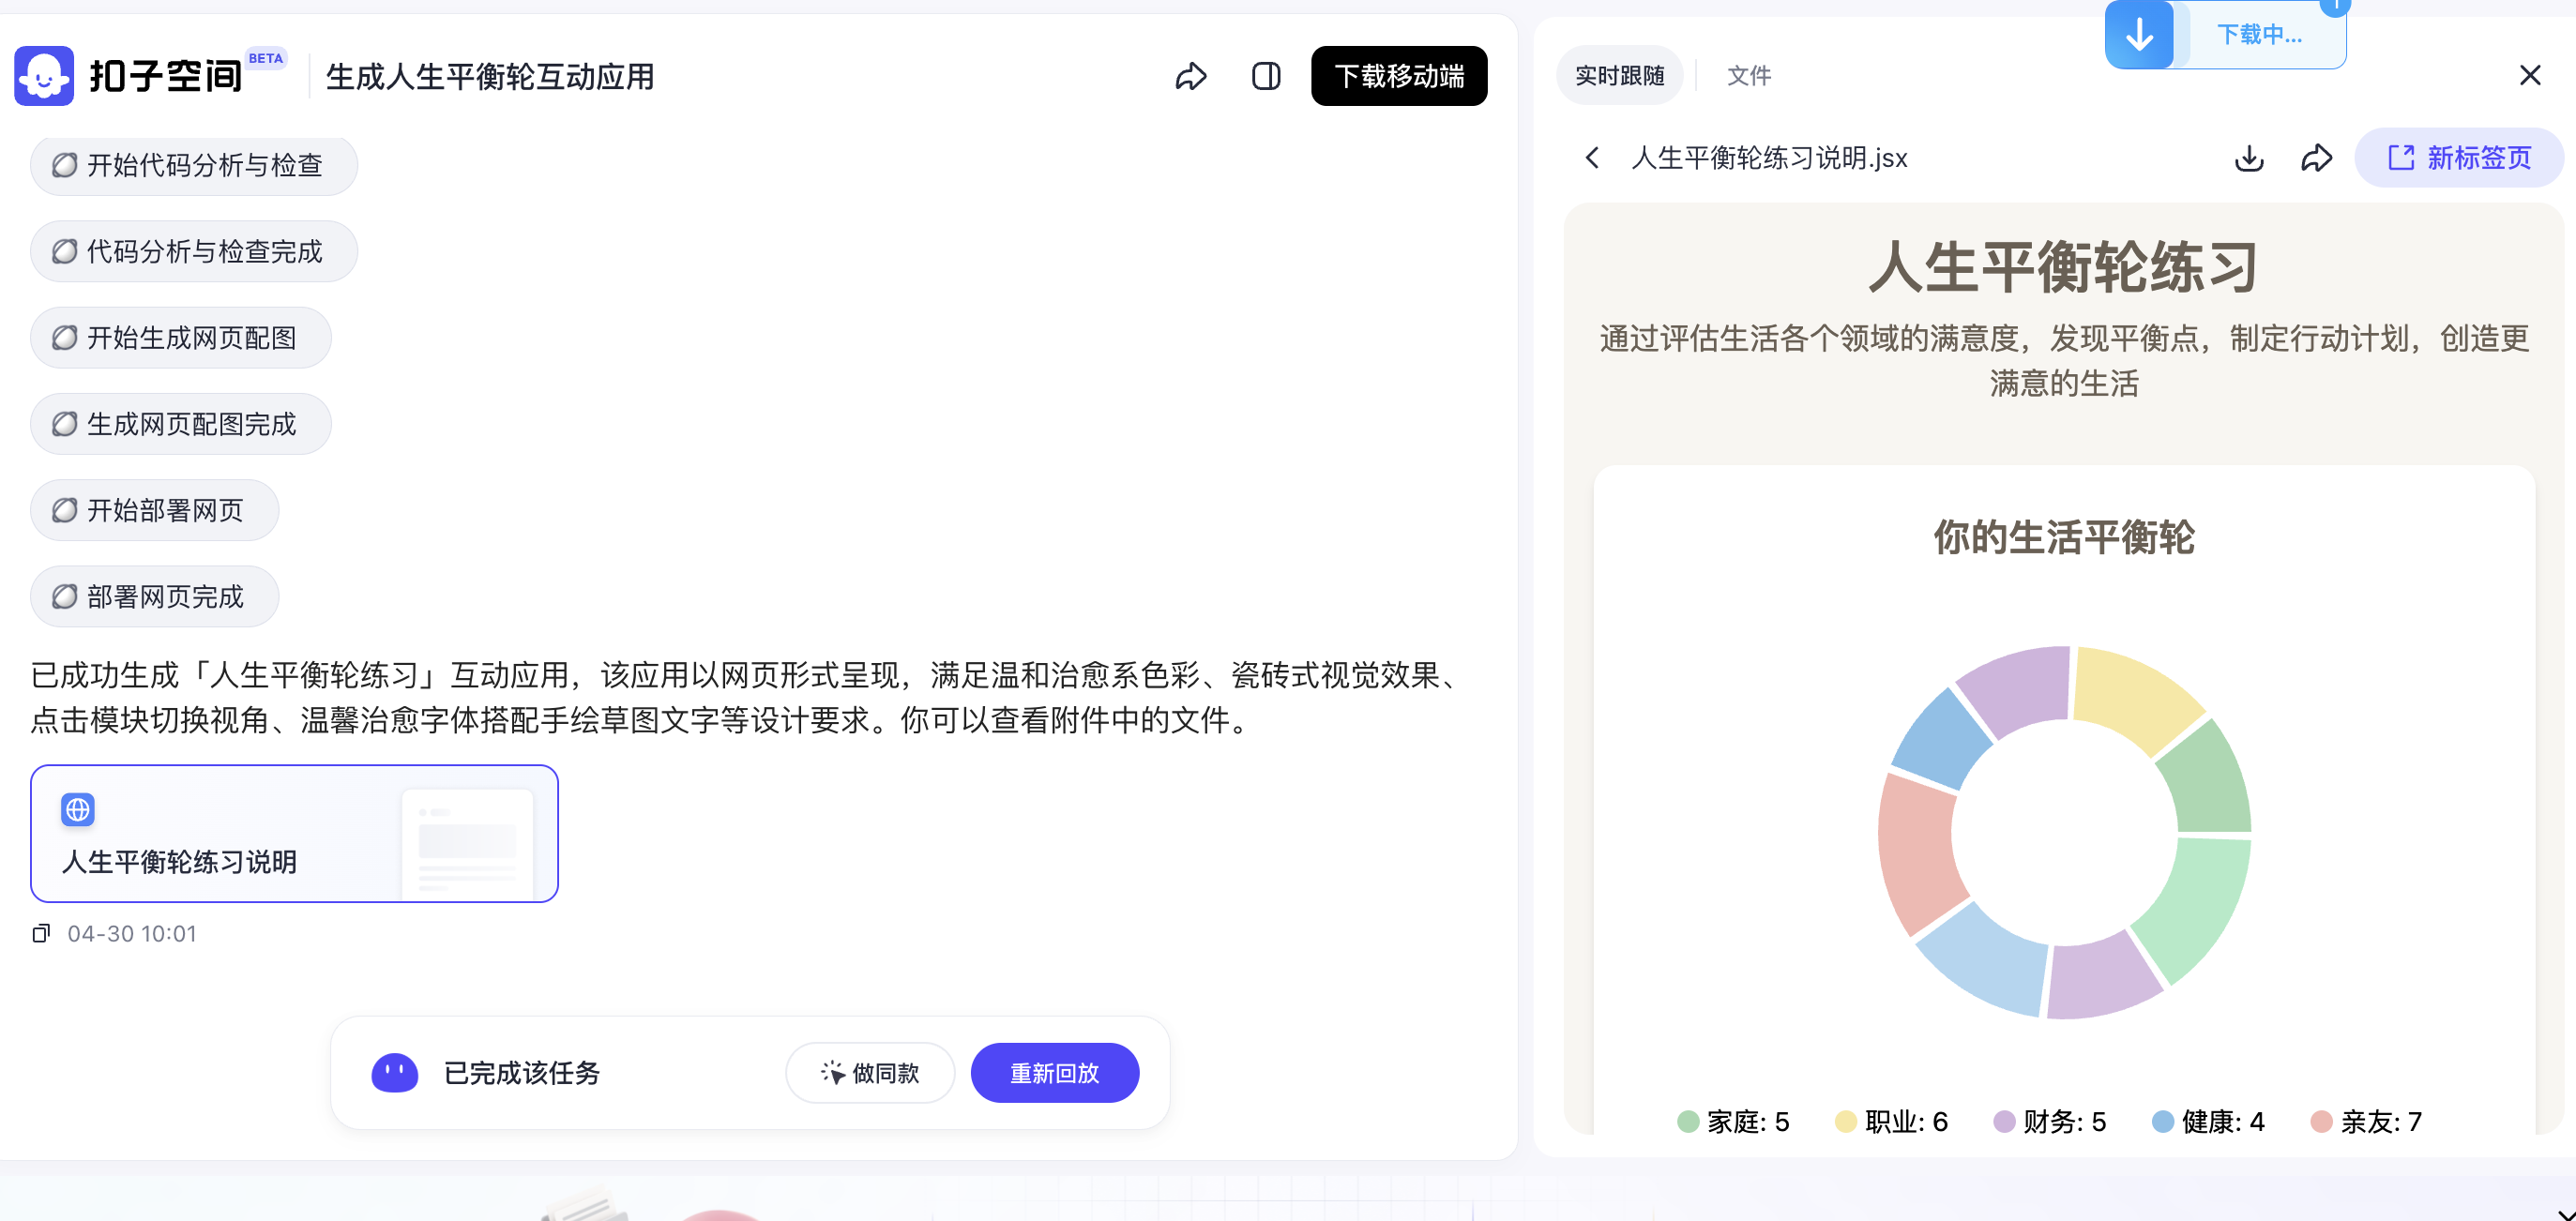2576x1221 pixels.
Task: Open the 开始代码分析与检查 step
Action: (194, 165)
